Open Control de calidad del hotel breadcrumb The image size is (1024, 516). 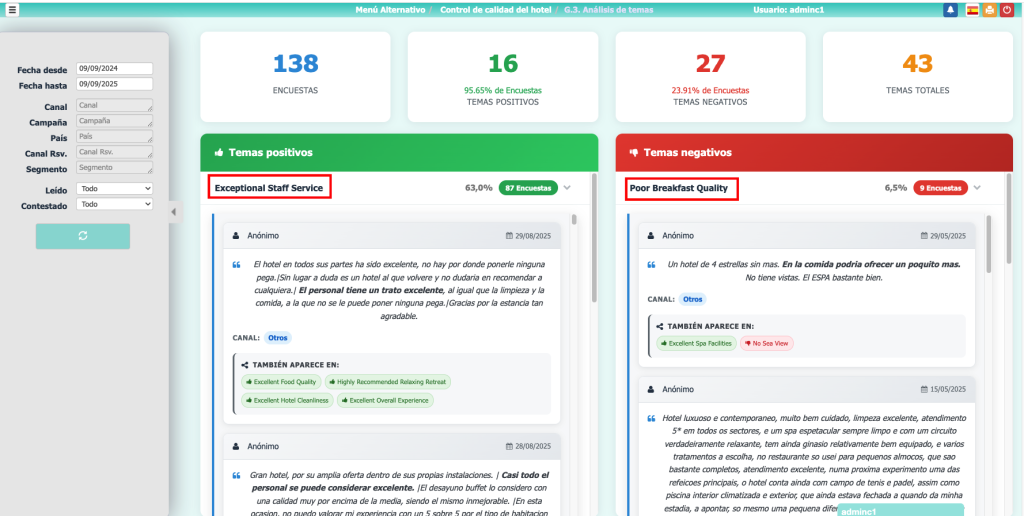(x=496, y=10)
